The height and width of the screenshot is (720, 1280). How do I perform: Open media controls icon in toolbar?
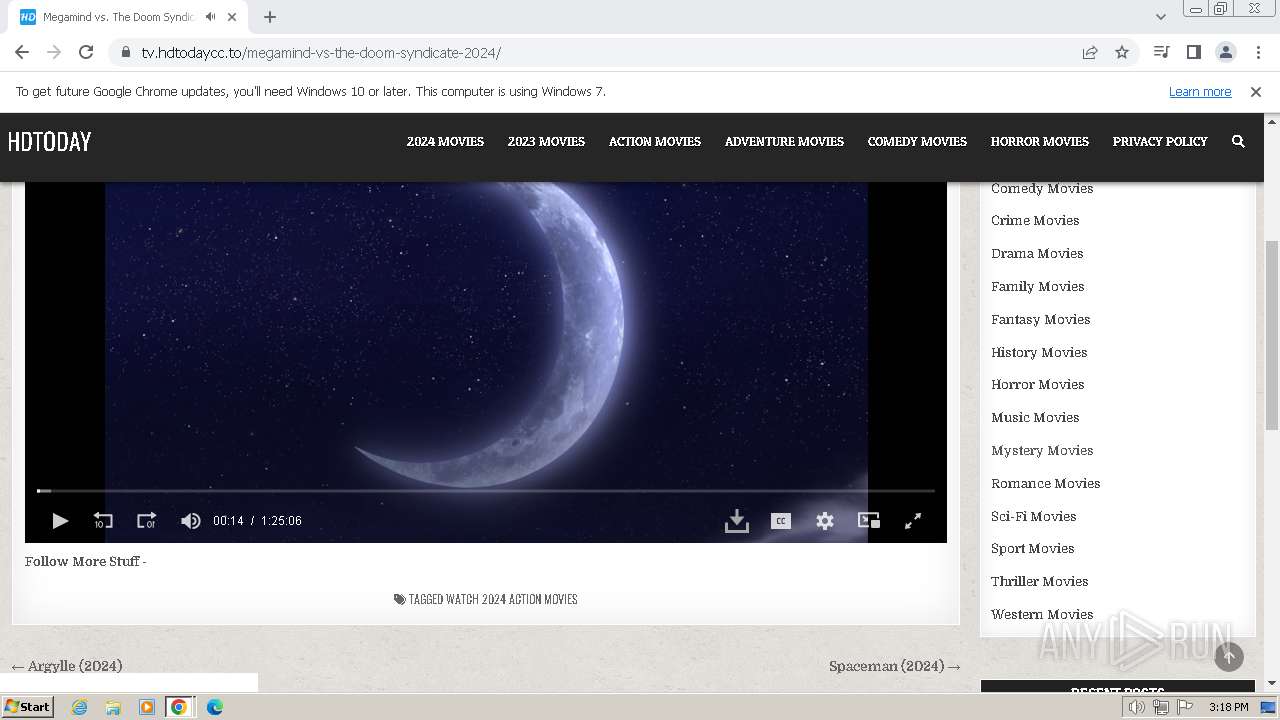coord(1161,52)
